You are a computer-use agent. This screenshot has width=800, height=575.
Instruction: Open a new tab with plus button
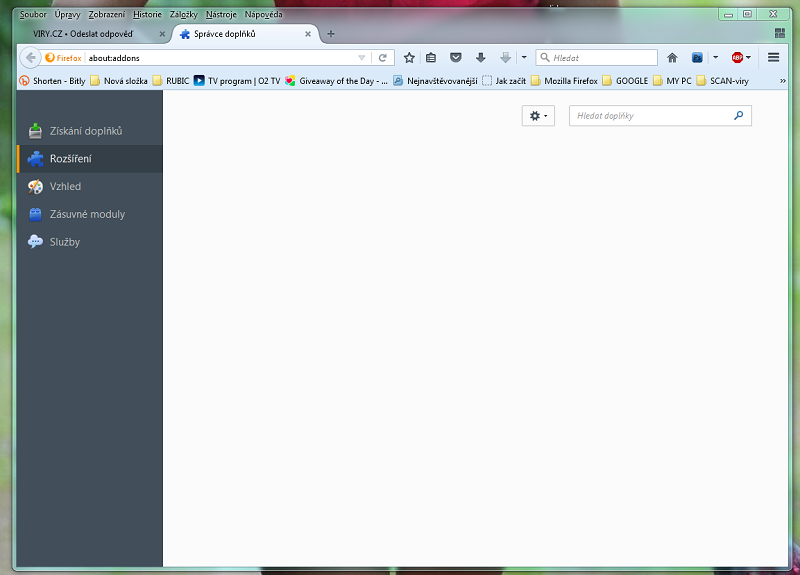331,34
